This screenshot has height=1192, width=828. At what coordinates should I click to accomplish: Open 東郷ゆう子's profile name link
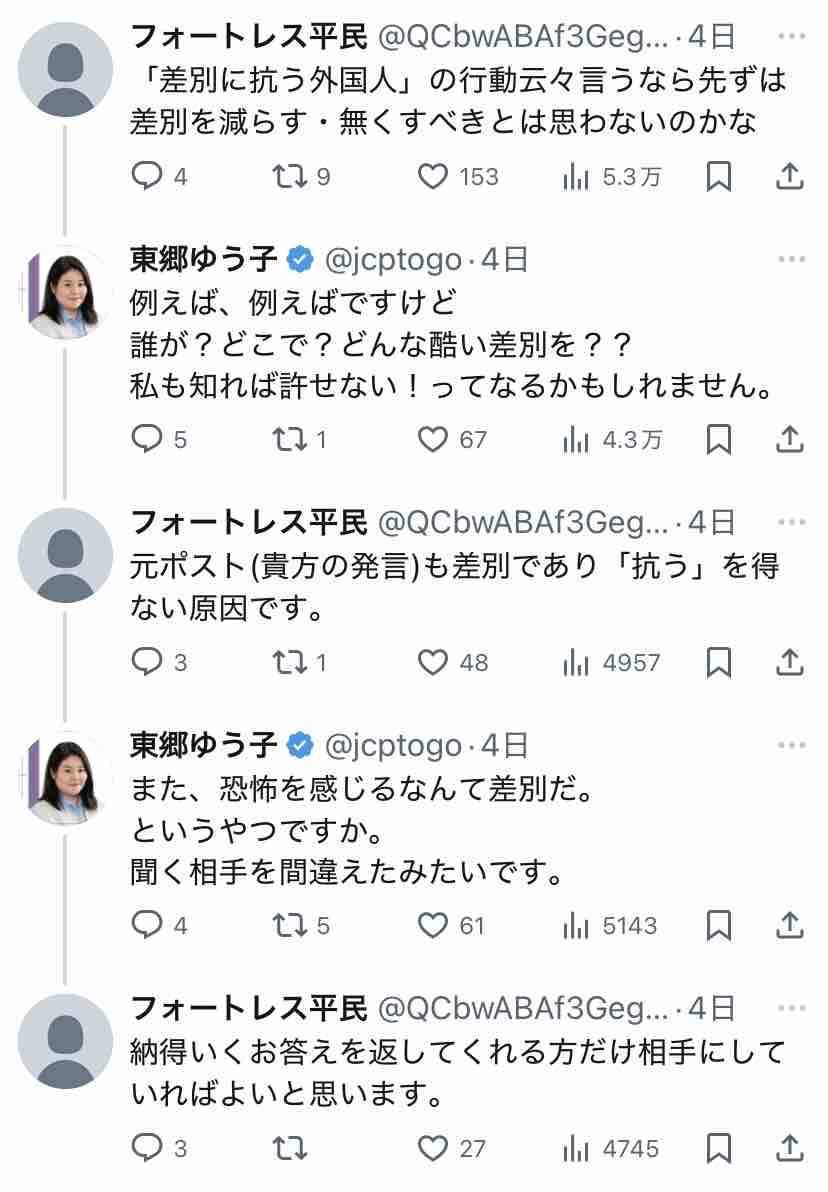click(204, 260)
